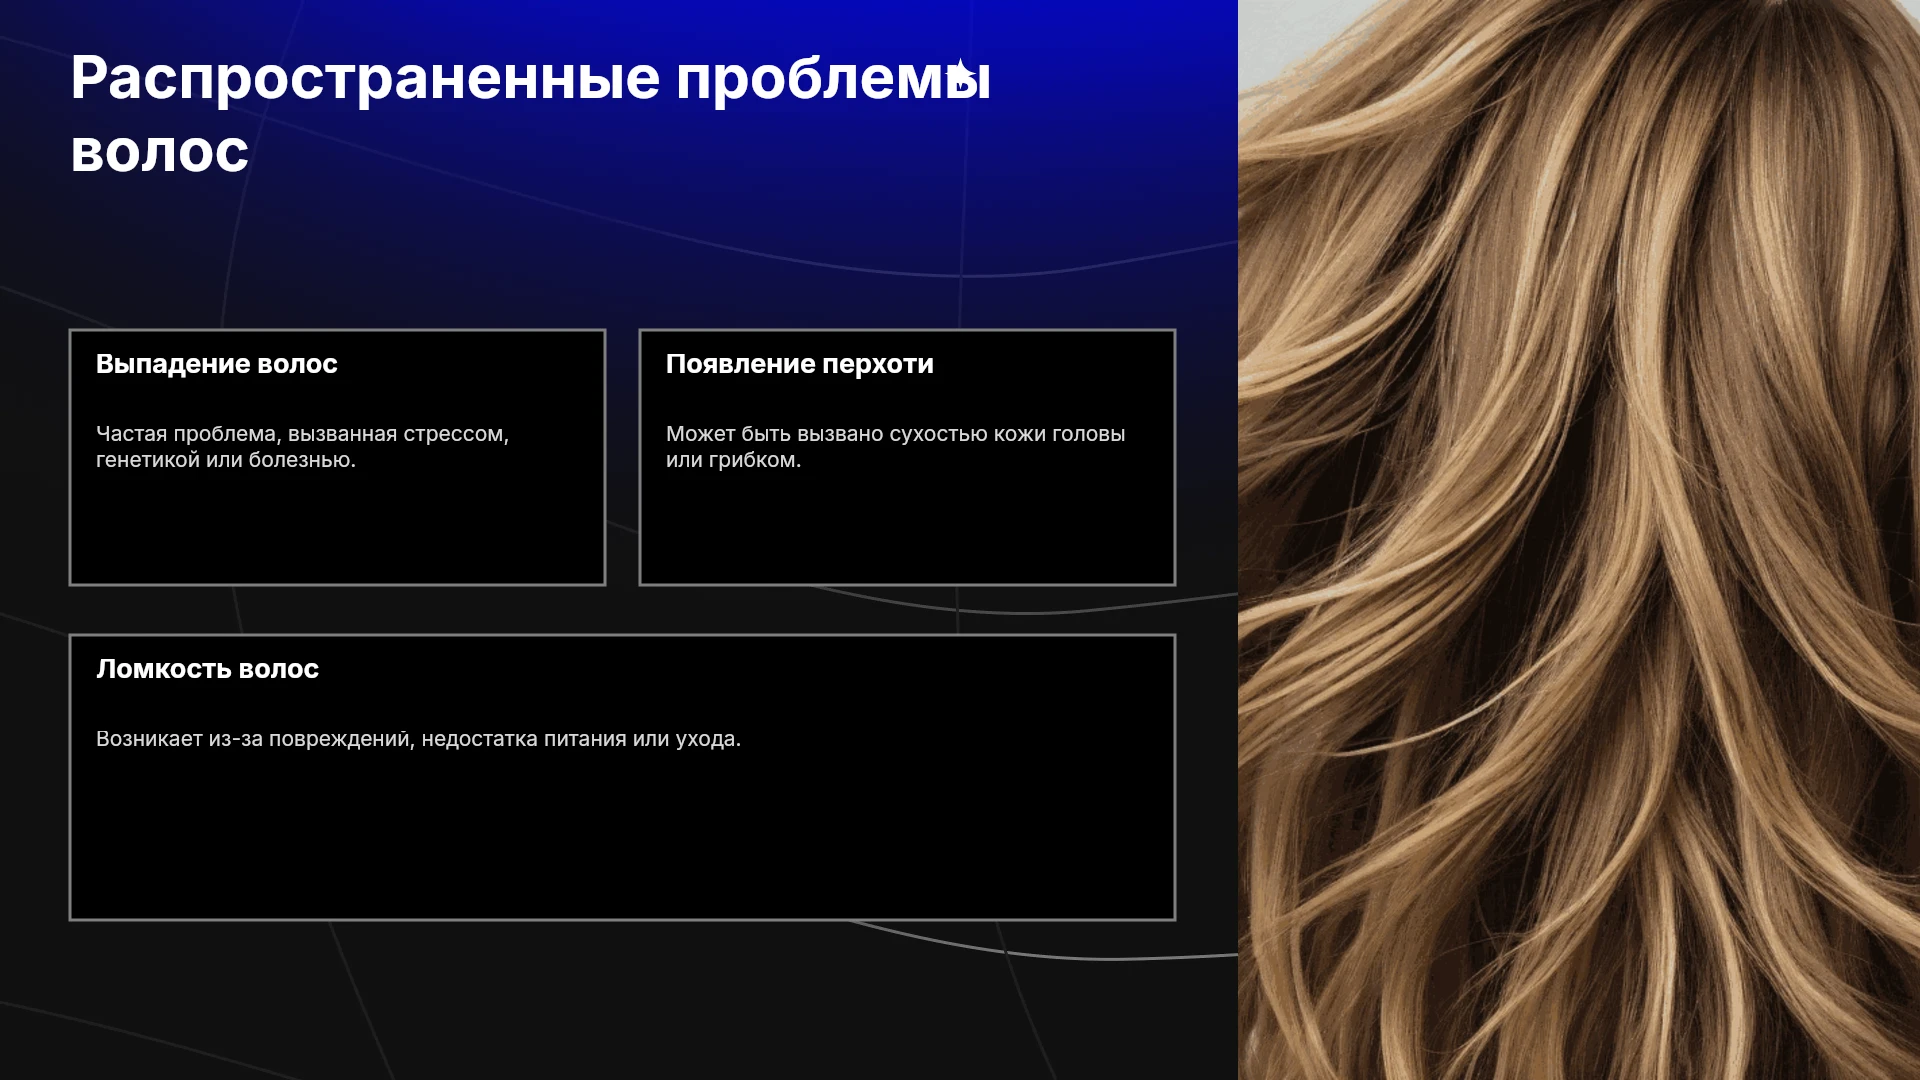Screen dimensions: 1920x1080
Task: Select the word "проблемы" in the heading
Action: tap(833, 78)
